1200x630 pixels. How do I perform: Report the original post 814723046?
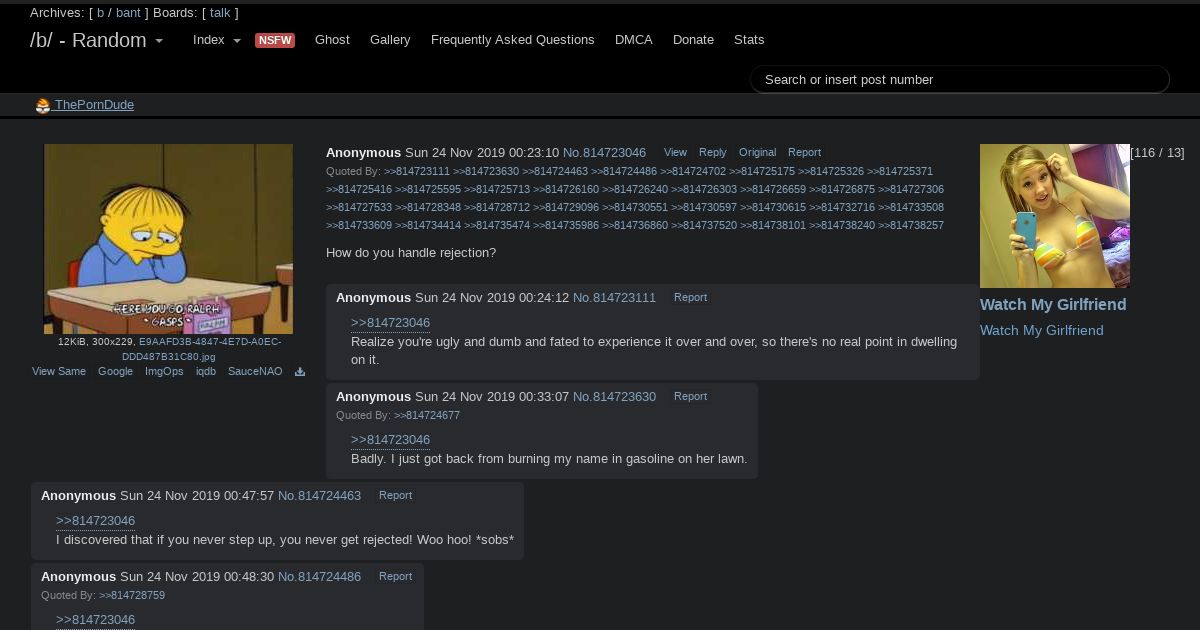[804, 152]
